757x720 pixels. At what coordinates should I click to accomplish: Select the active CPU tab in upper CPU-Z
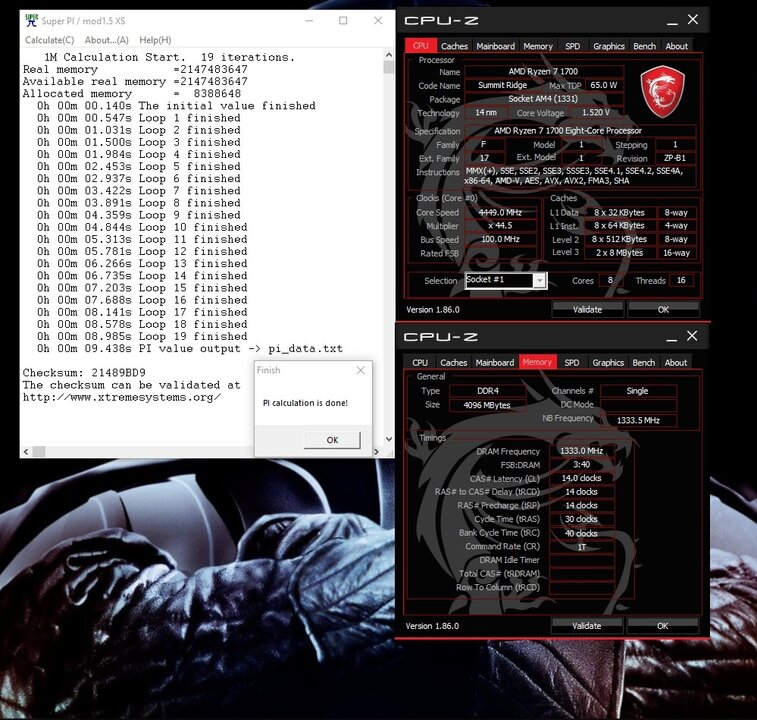coord(421,45)
